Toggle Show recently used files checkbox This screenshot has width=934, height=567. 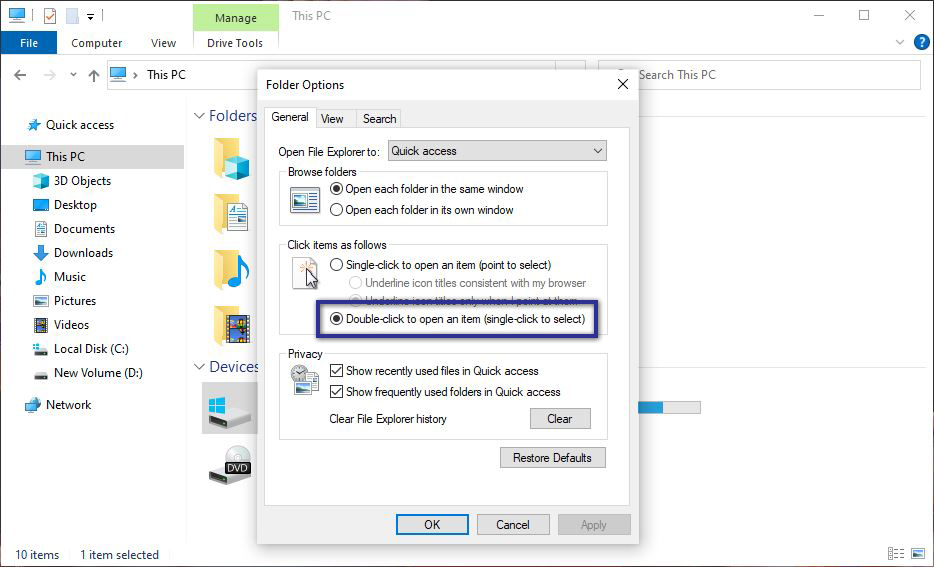pyautogui.click(x=337, y=370)
